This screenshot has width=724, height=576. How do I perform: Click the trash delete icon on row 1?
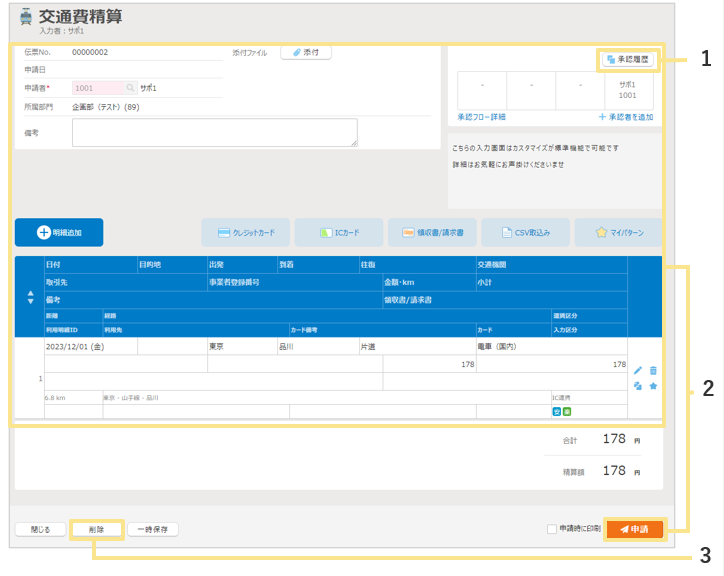[x=653, y=370]
